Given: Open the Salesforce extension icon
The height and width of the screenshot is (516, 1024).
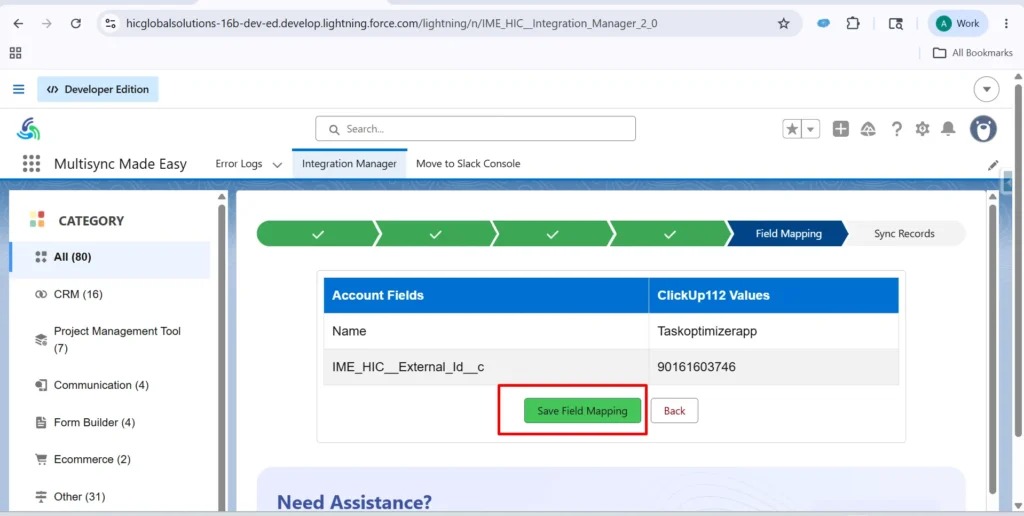Looking at the screenshot, I should tap(824, 24).
